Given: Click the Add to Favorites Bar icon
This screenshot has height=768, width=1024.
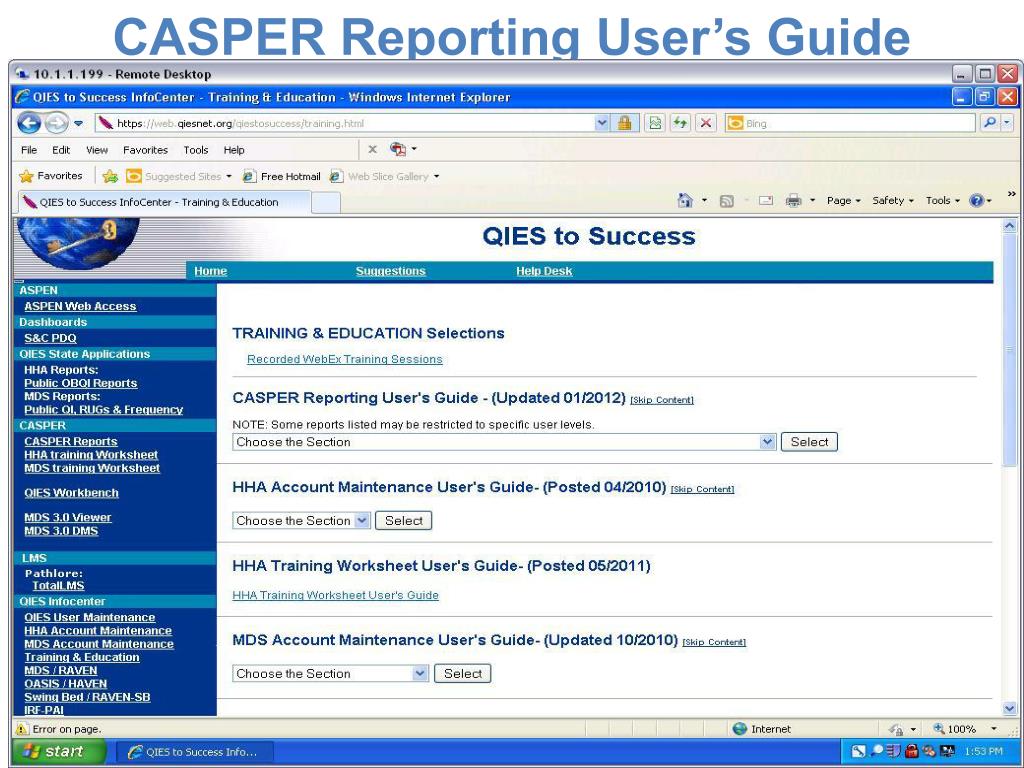Looking at the screenshot, I should (x=110, y=176).
